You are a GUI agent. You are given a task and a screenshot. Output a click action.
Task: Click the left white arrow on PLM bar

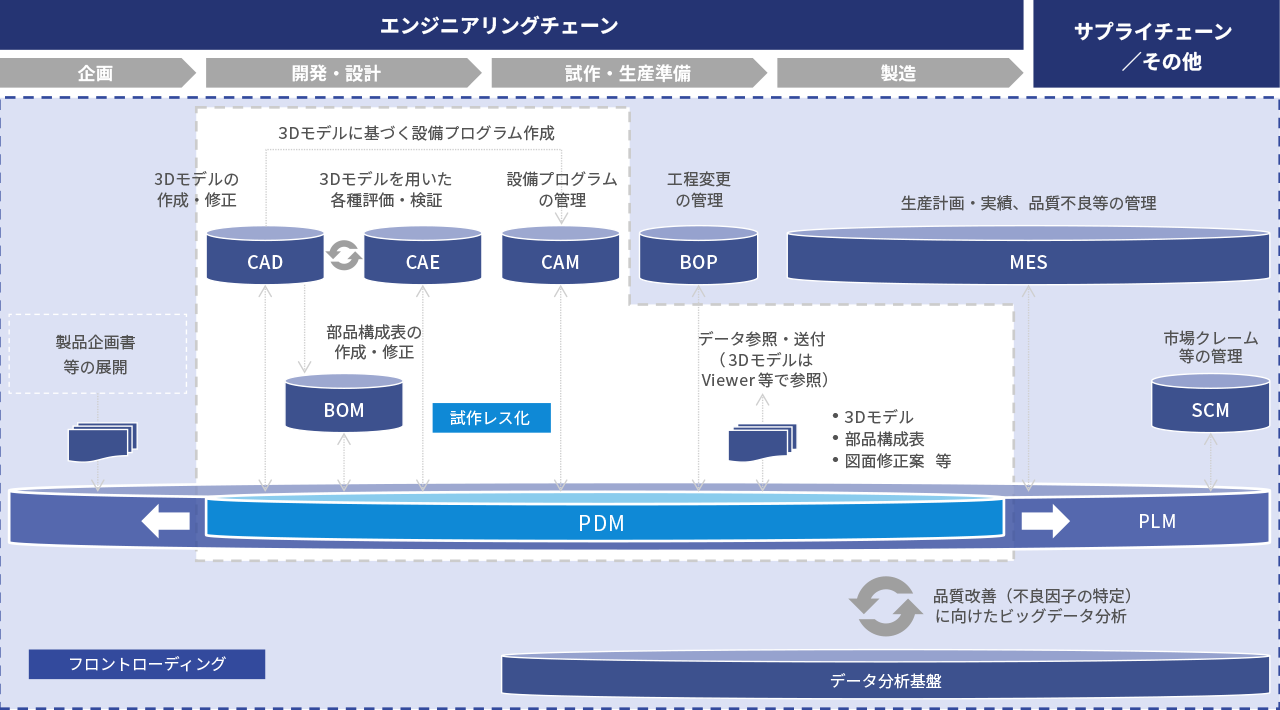[166, 521]
